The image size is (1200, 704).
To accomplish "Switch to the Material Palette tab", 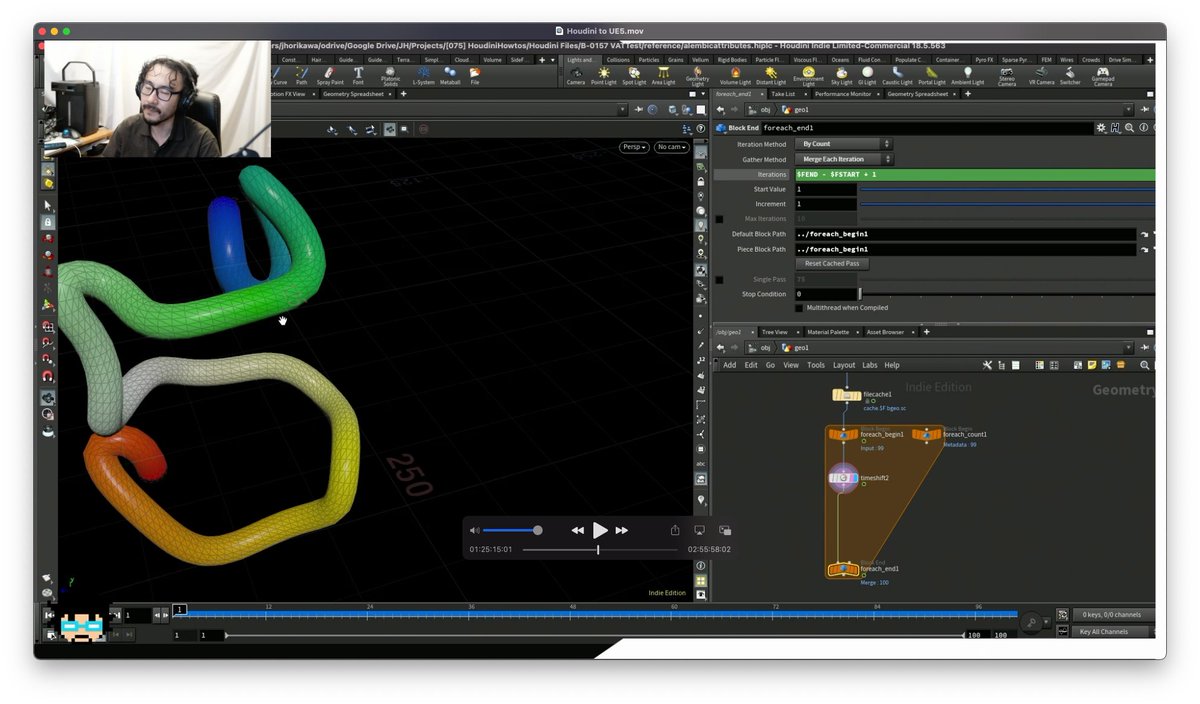I will [828, 332].
